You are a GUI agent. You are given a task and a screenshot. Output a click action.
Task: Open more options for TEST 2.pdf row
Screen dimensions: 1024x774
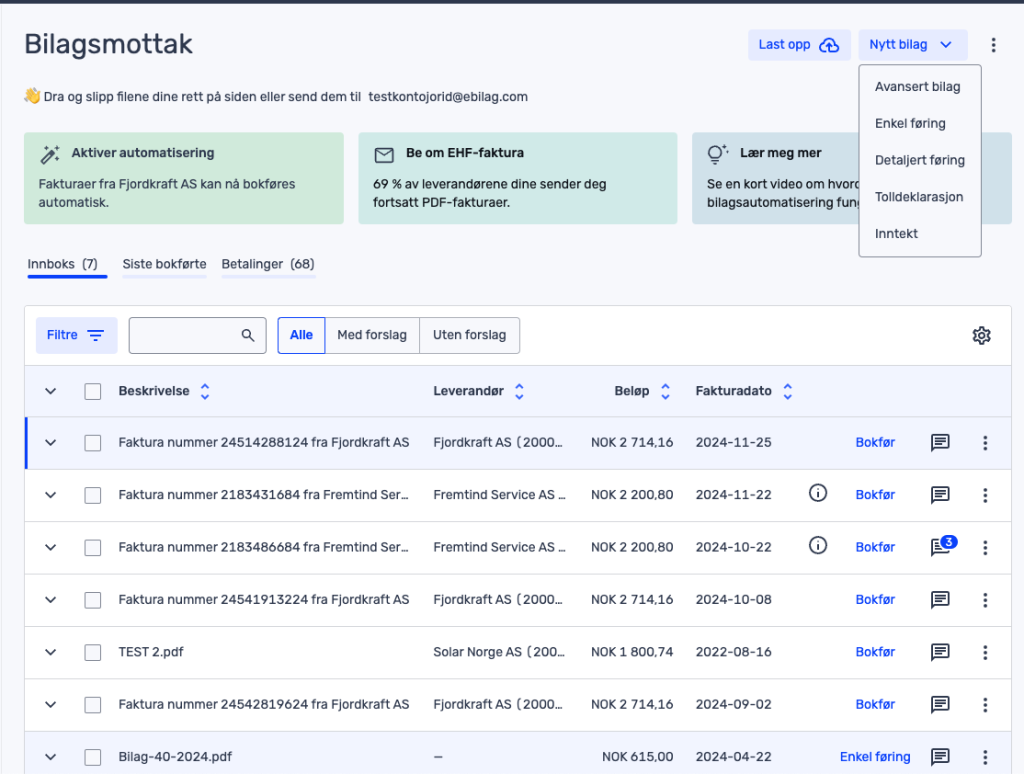[x=985, y=652]
